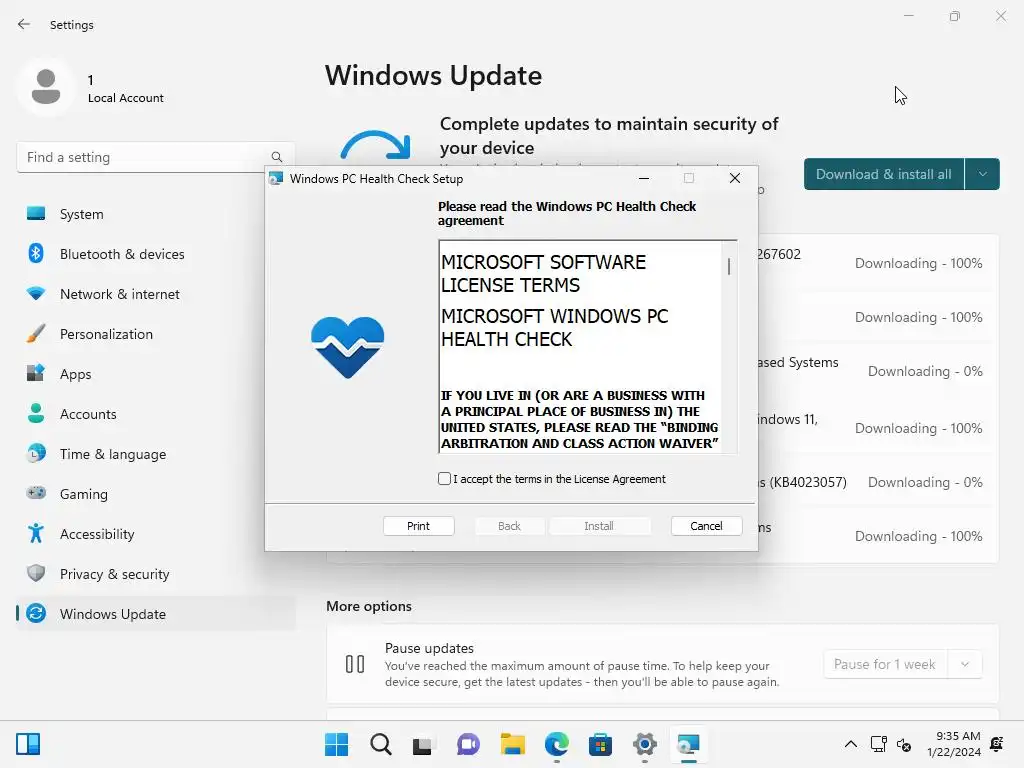
Task: Open File Explorer from taskbar
Action: tap(513, 744)
